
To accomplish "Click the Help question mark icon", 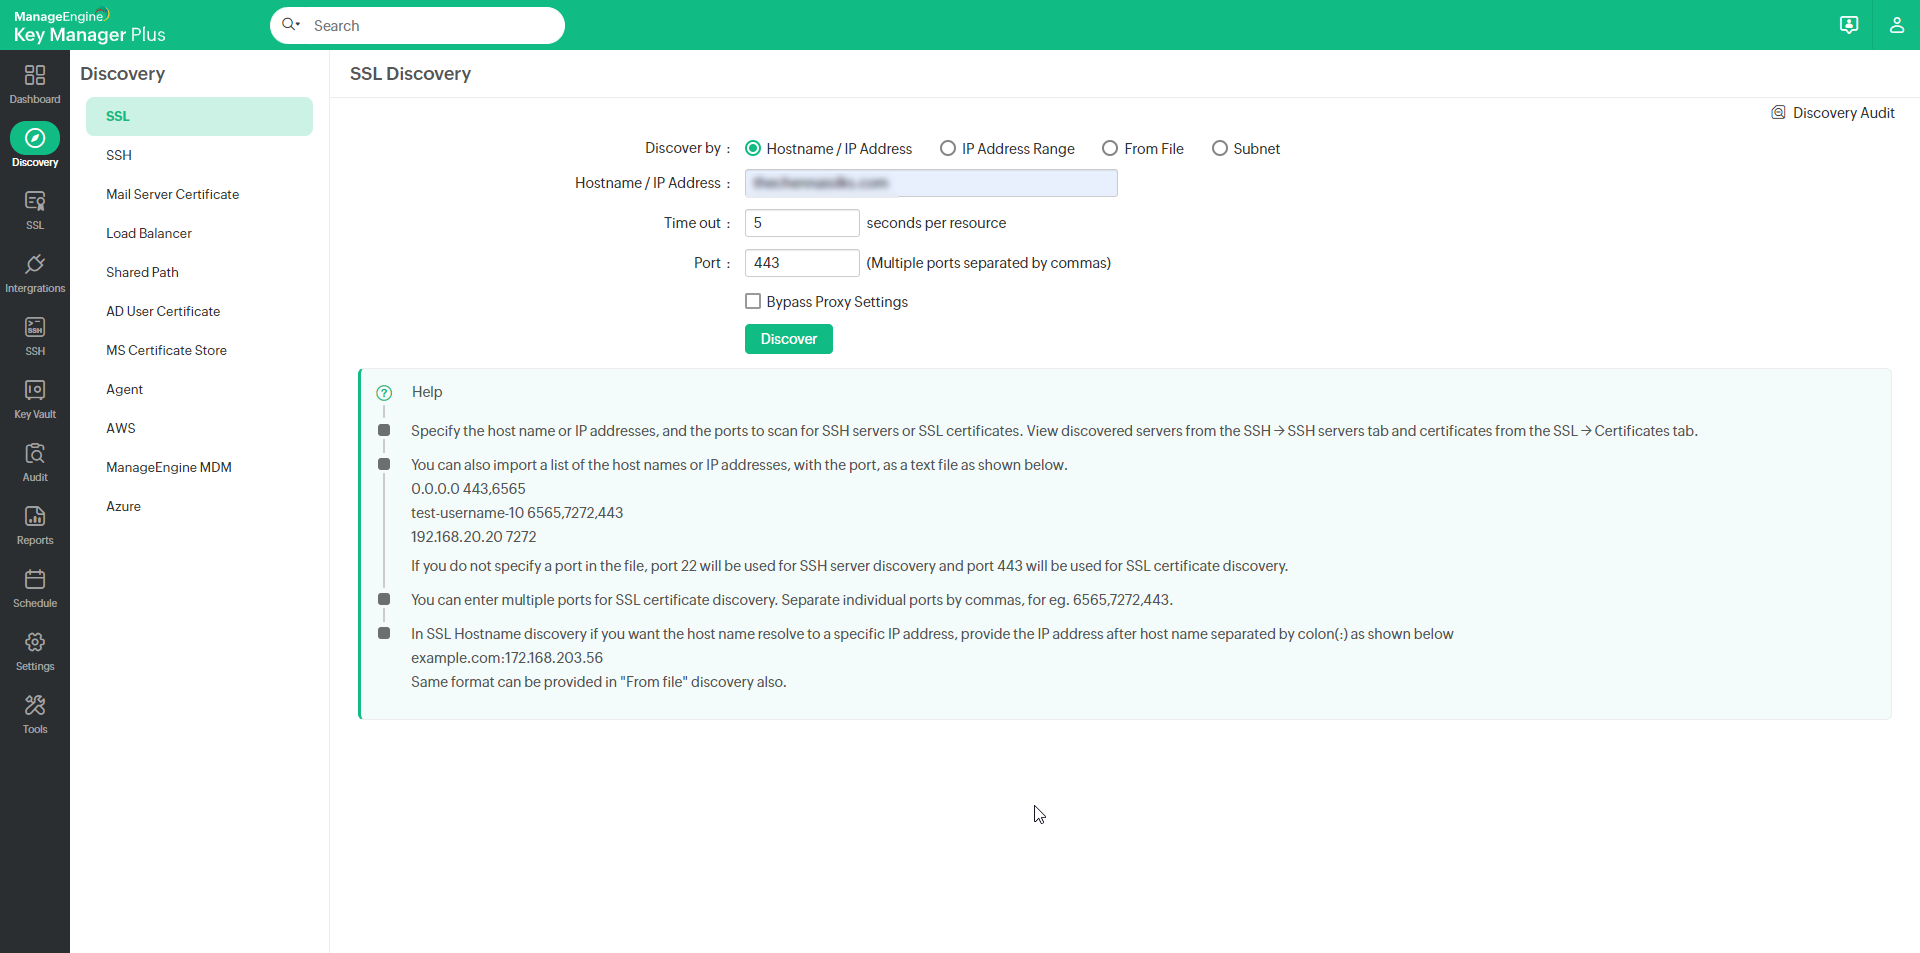I will pos(384,392).
